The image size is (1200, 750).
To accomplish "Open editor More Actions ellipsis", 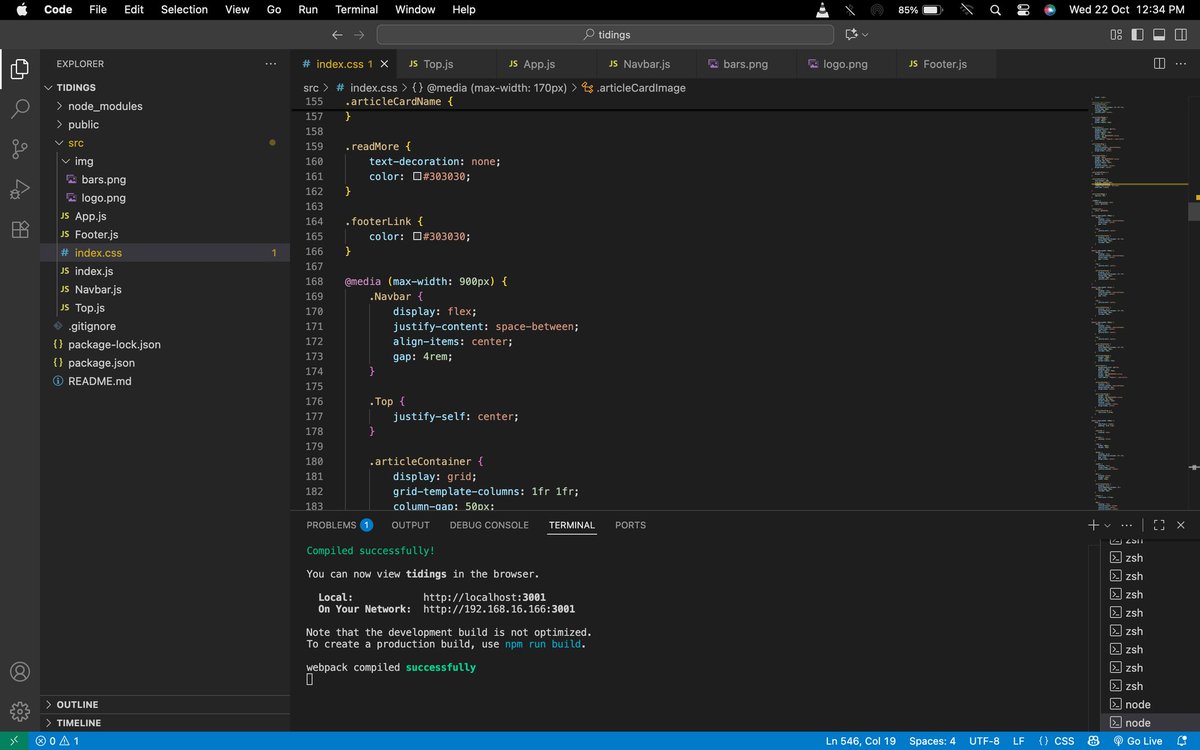I will point(1181,64).
